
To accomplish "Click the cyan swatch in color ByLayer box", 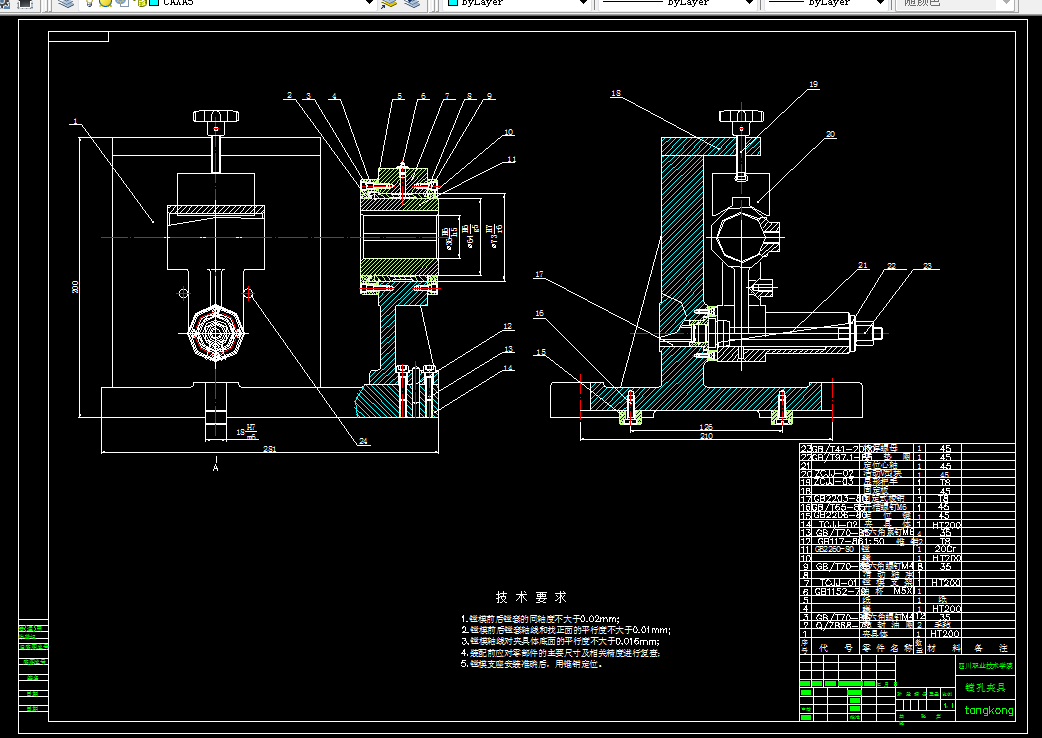I will click(453, 3).
